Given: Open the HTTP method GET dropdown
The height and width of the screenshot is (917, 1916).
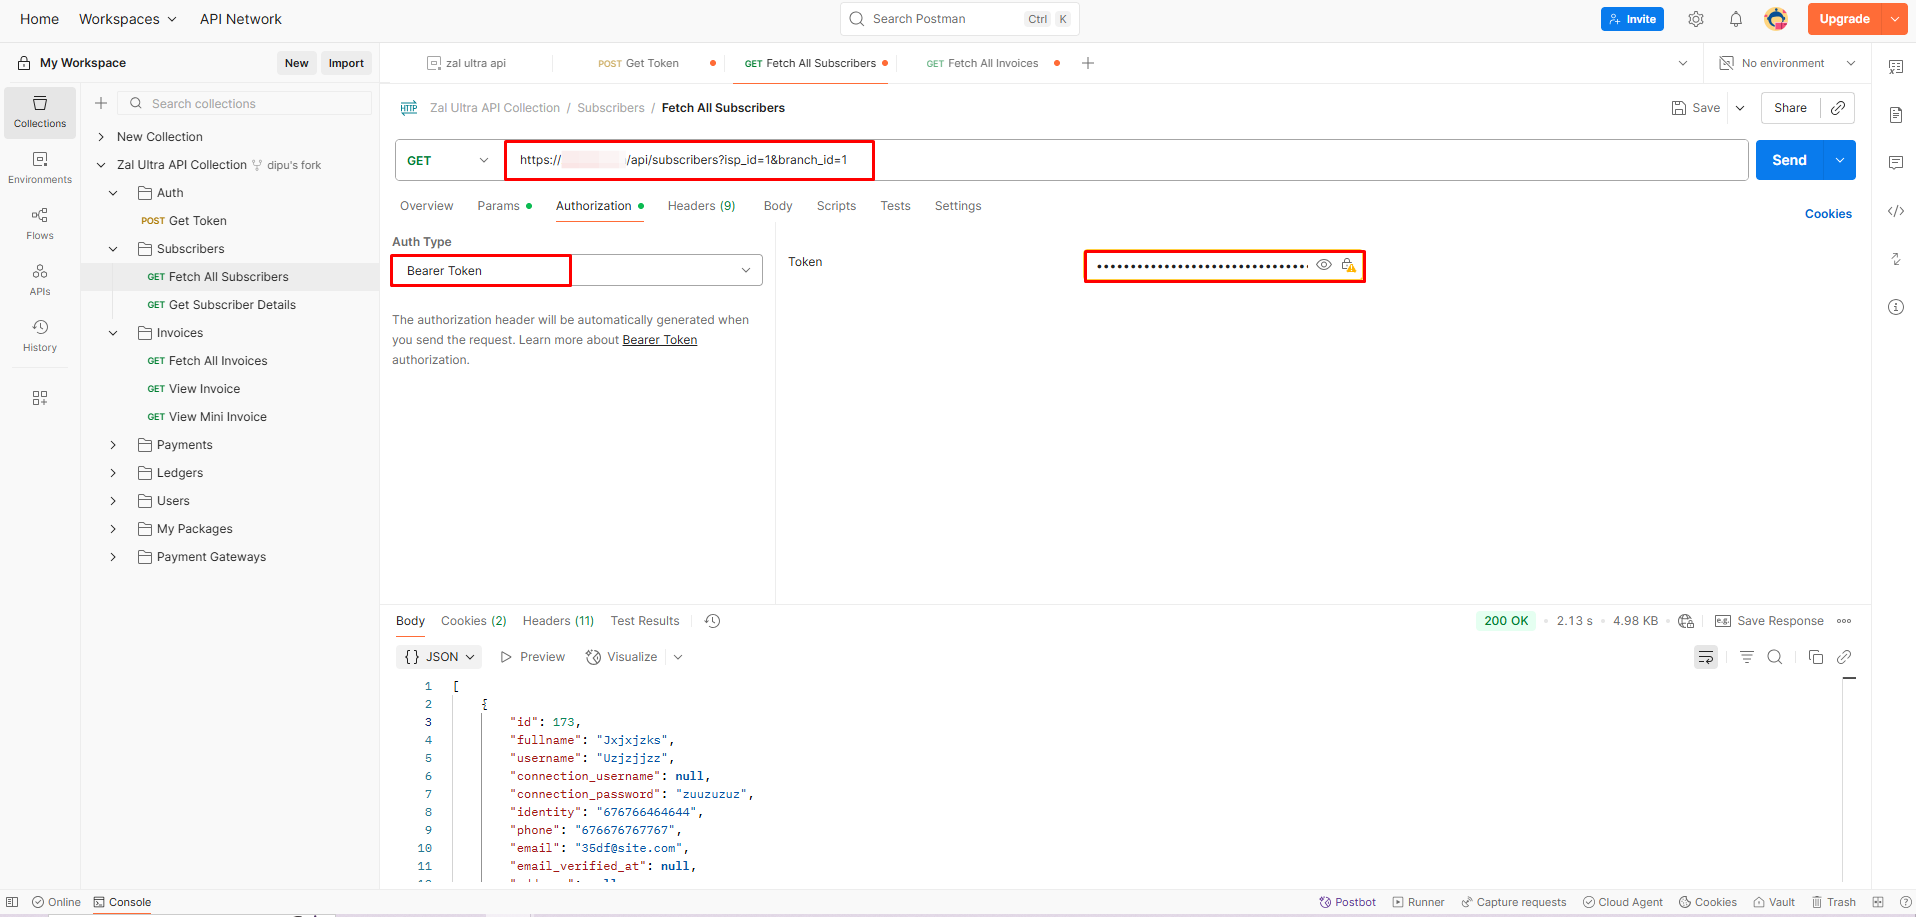Looking at the screenshot, I should pos(448,160).
